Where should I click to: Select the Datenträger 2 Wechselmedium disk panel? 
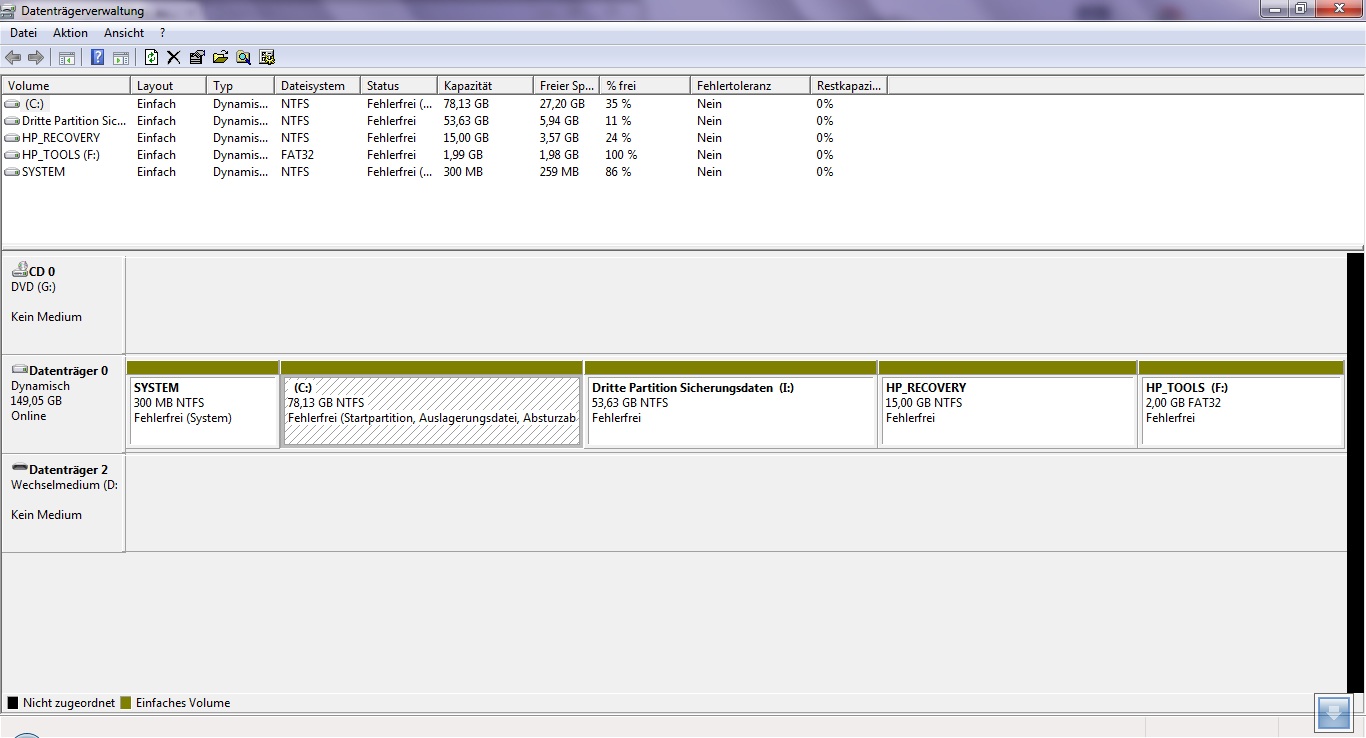point(63,502)
